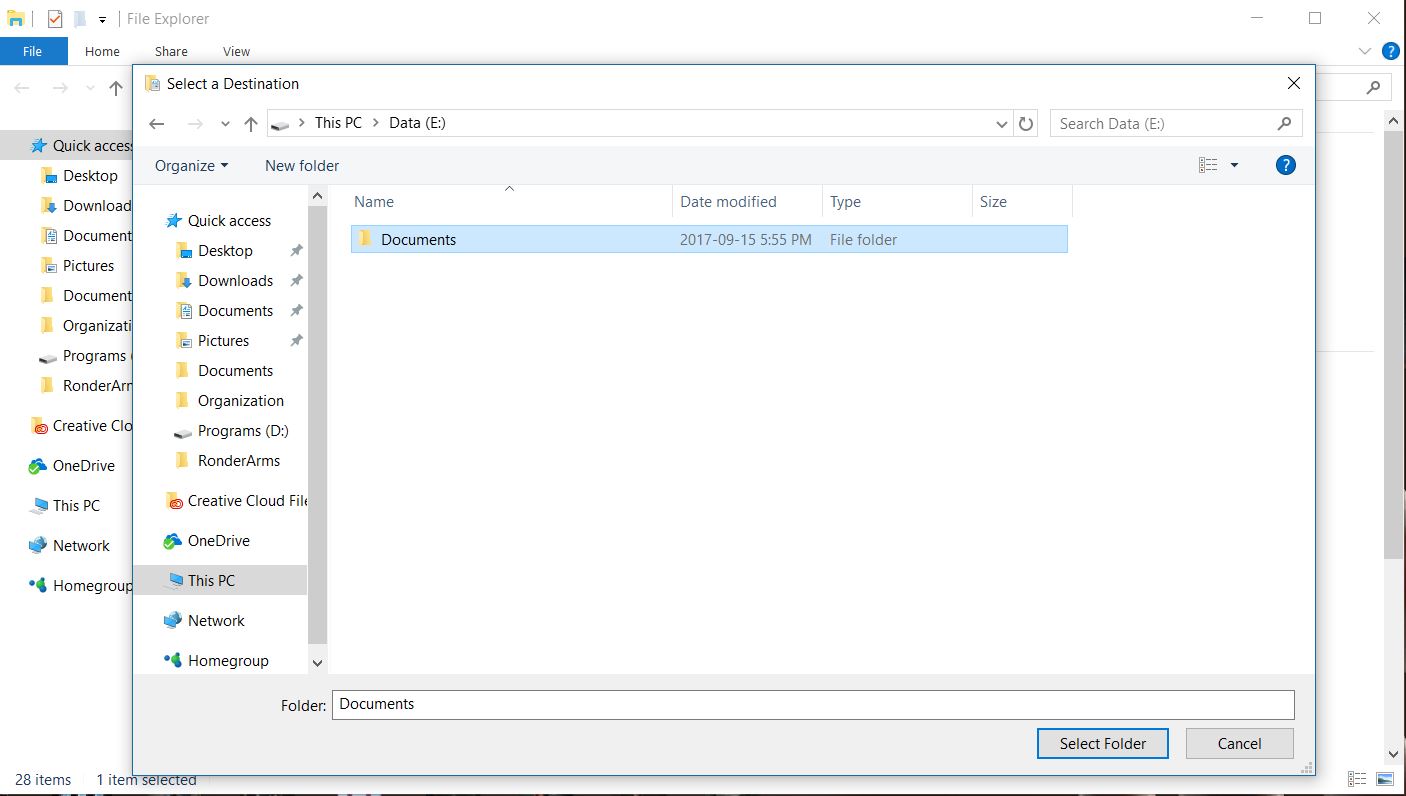Click the Back navigation arrow
This screenshot has height=796, width=1406.
coord(157,123)
